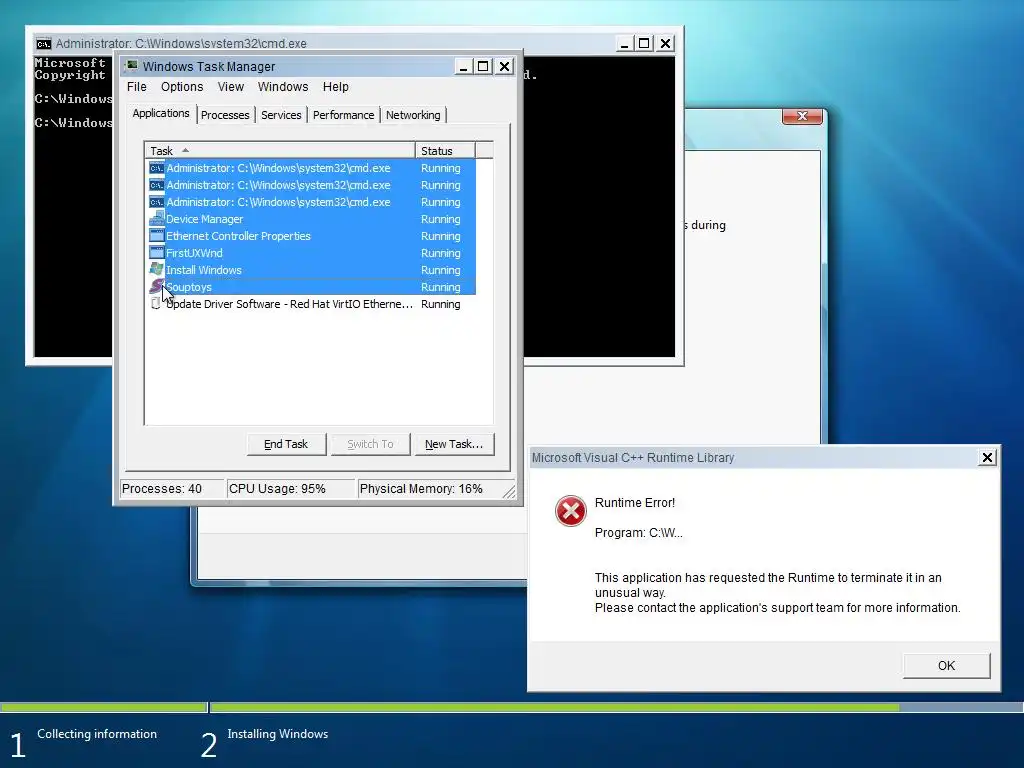
Task: Open the File menu in Task Manager
Action: click(136, 87)
